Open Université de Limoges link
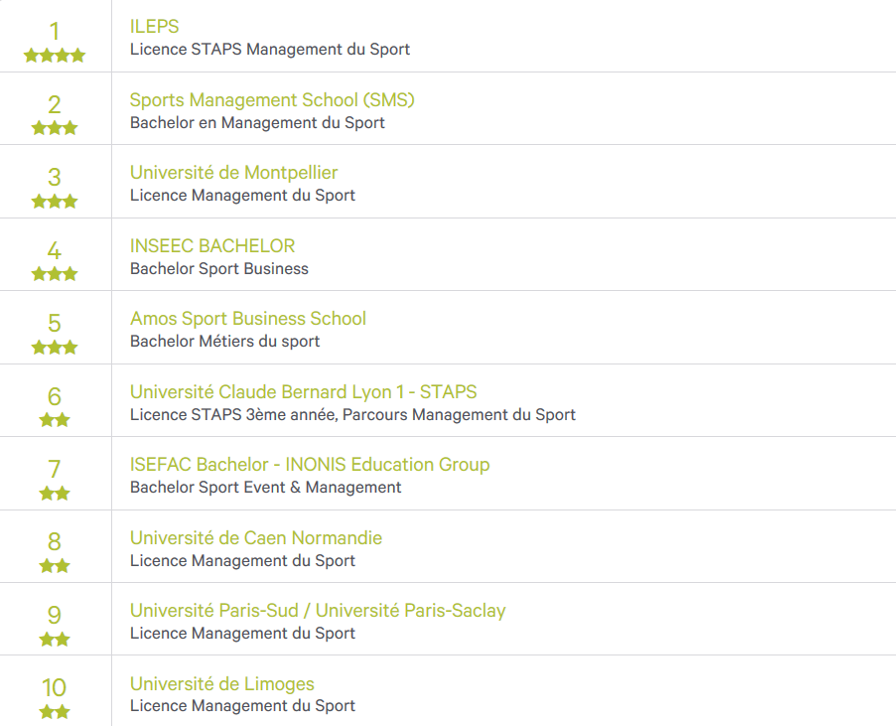The width and height of the screenshot is (896, 726). coord(222,684)
